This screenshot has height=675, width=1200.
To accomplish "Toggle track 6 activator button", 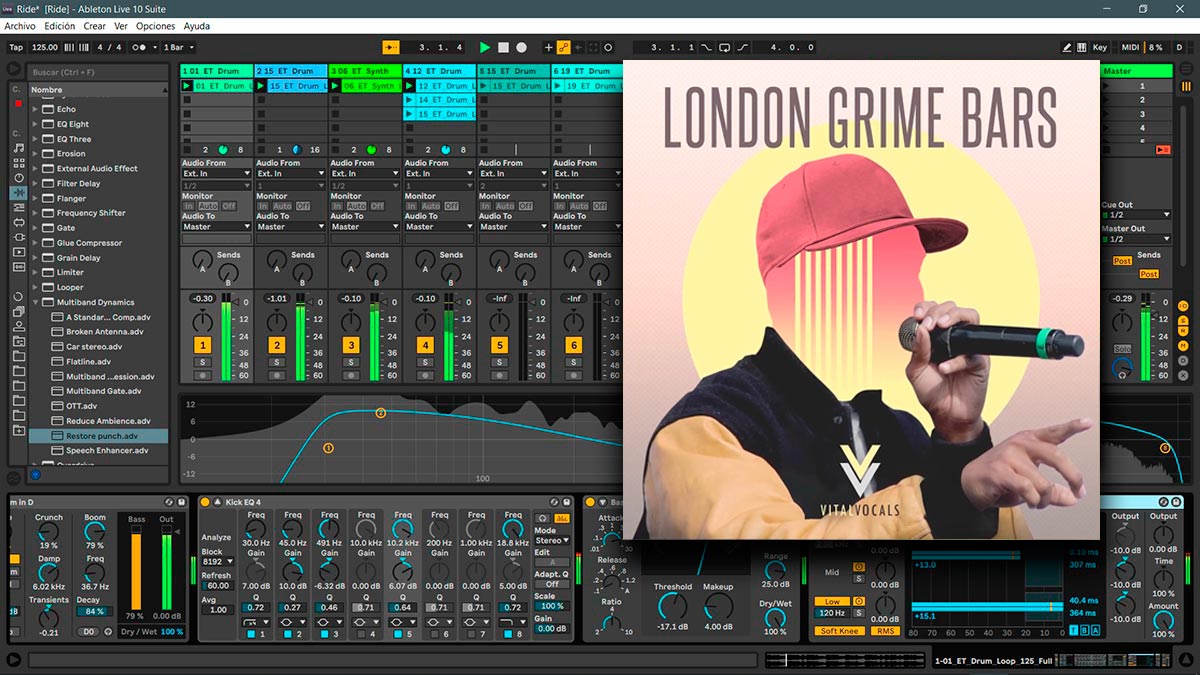I will (x=573, y=345).
